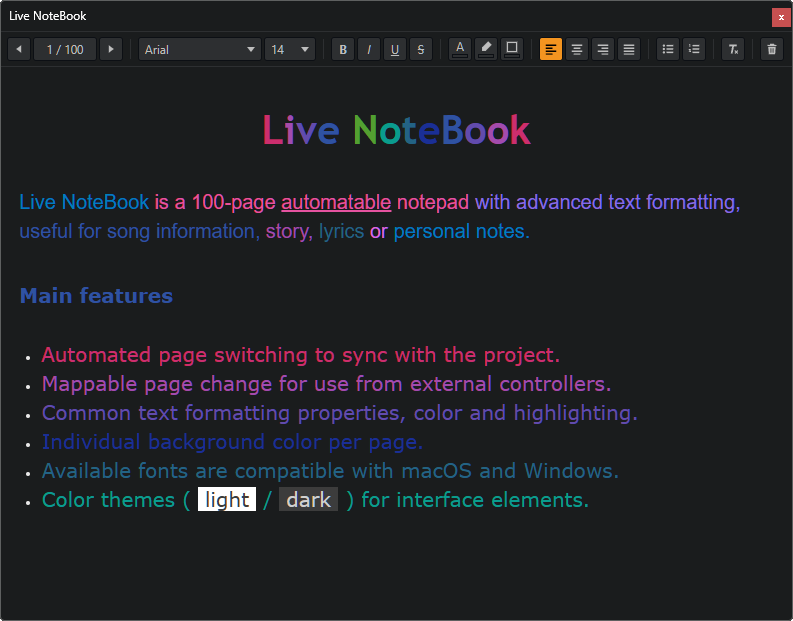The width and height of the screenshot is (793, 621).
Task: Click the 'Mappable page change' bullet line
Action: coord(326,384)
